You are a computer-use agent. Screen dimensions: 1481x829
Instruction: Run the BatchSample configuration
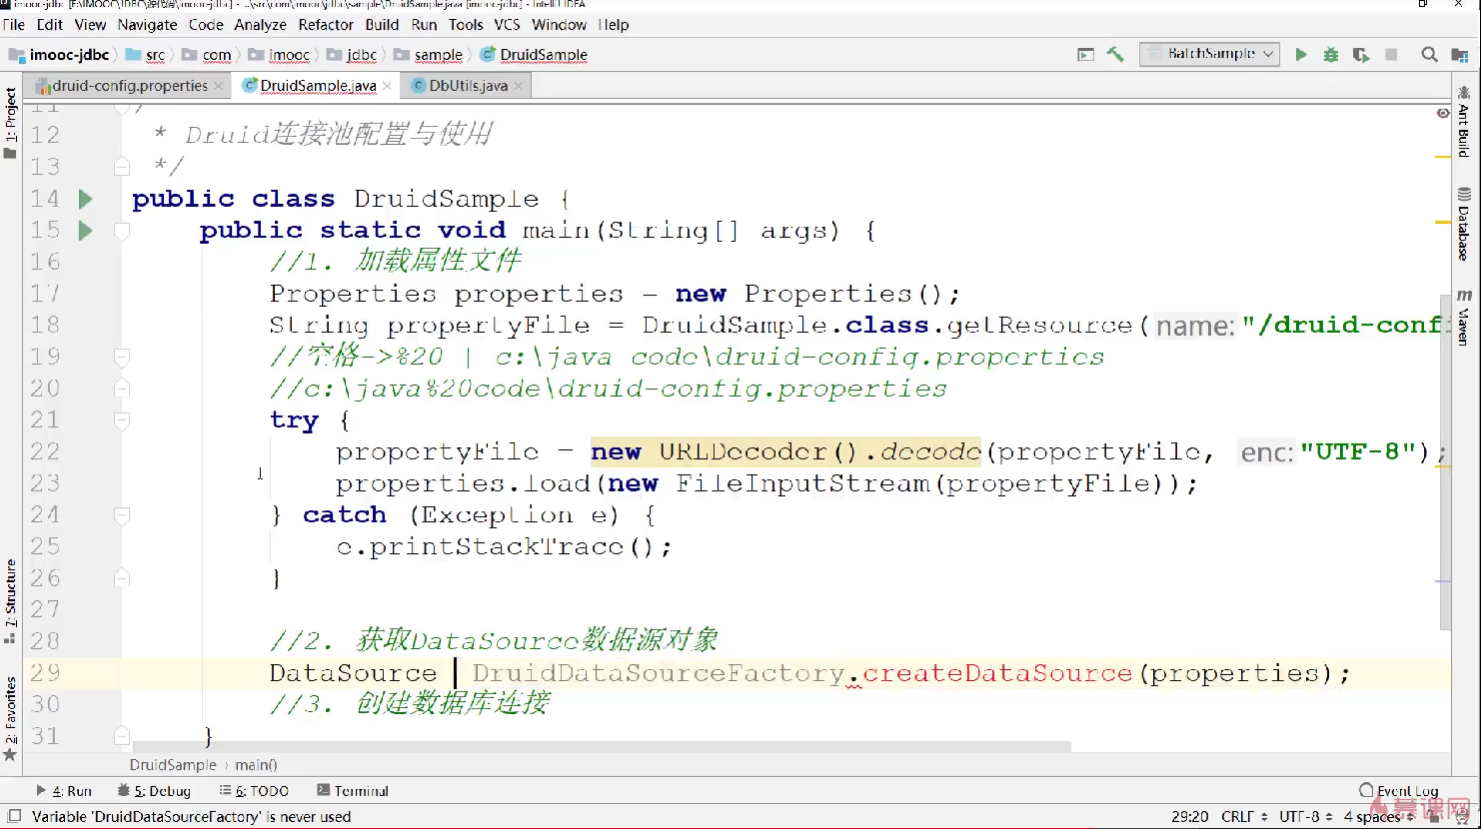coord(1301,54)
